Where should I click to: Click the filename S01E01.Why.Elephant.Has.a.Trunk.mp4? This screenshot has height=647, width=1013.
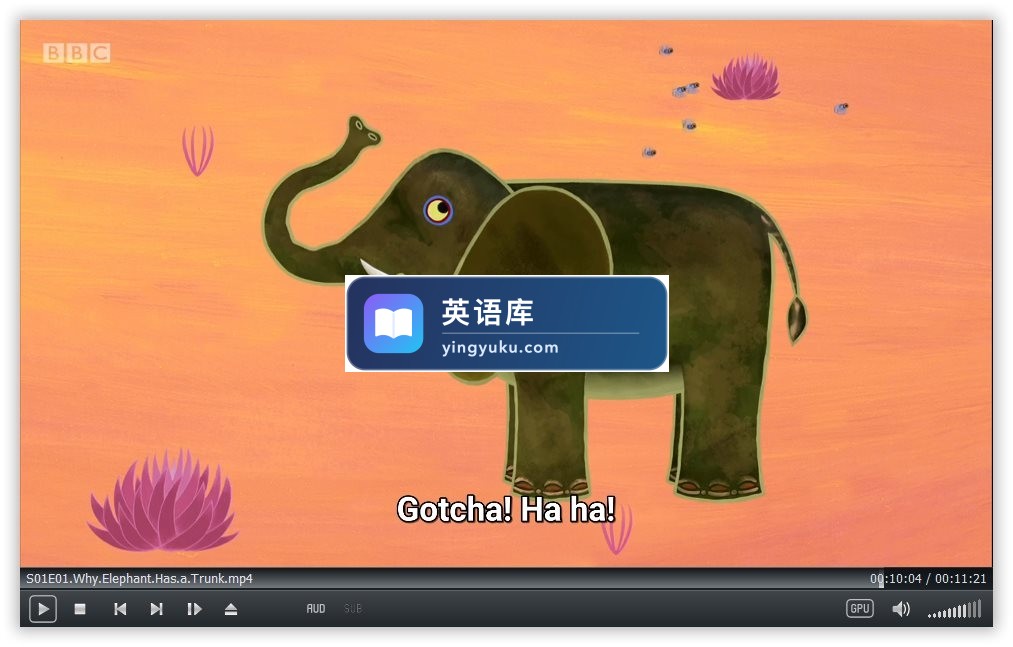[140, 578]
